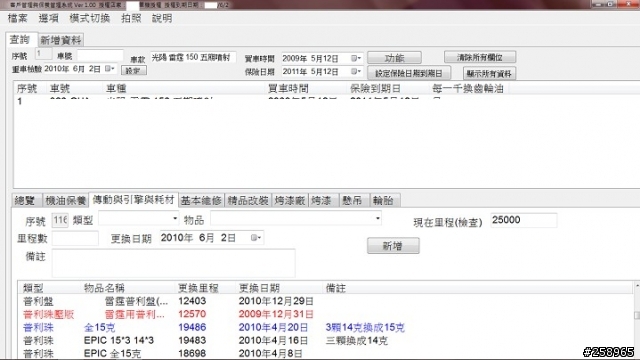Switch to the 精品改裝 tab

coord(248,200)
